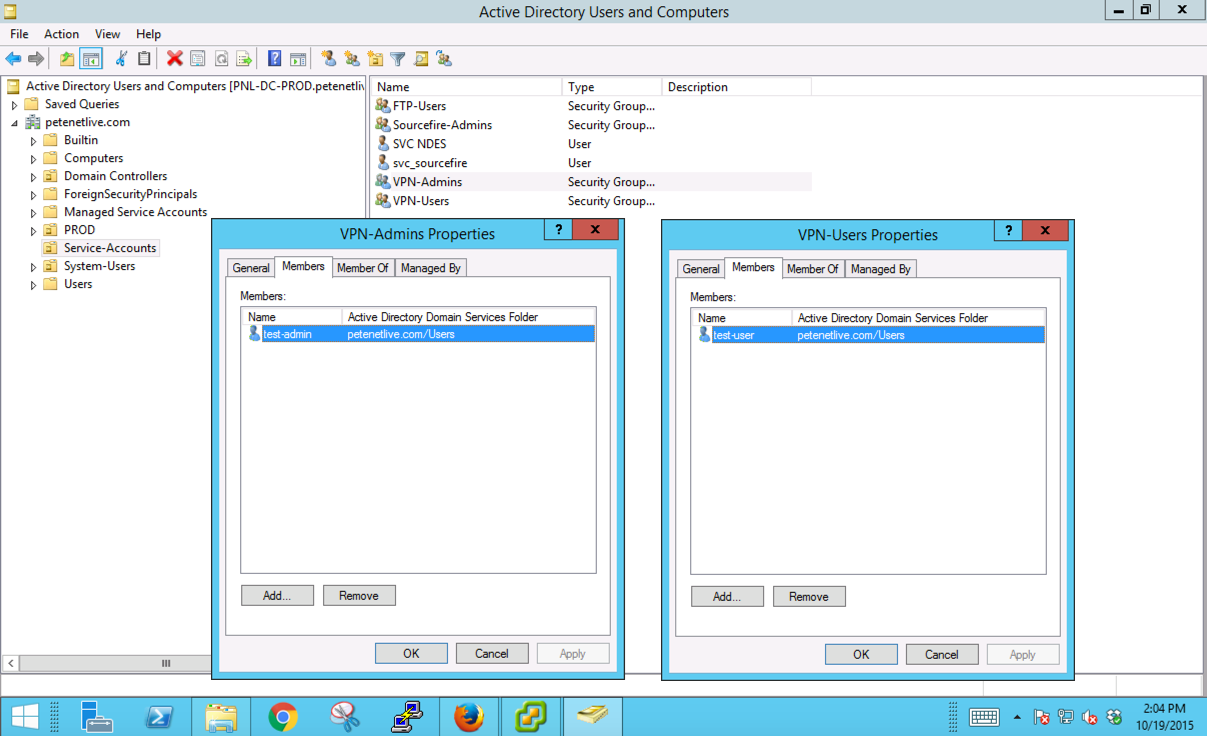This screenshot has width=1207, height=736.
Task: Click the Windows Start button
Action: (26, 717)
